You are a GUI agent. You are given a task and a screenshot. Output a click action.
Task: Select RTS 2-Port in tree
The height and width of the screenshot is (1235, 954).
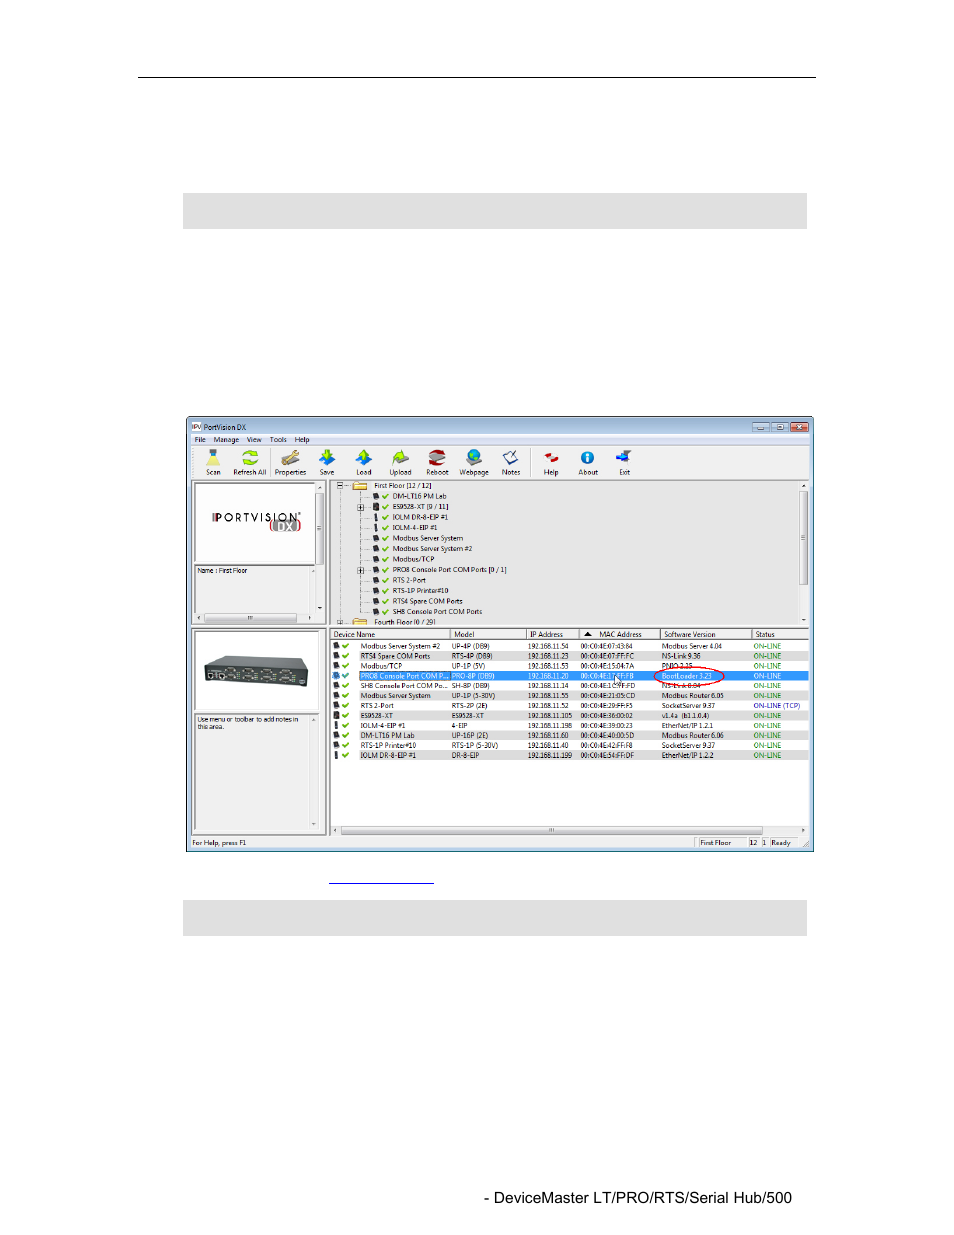click(409, 580)
